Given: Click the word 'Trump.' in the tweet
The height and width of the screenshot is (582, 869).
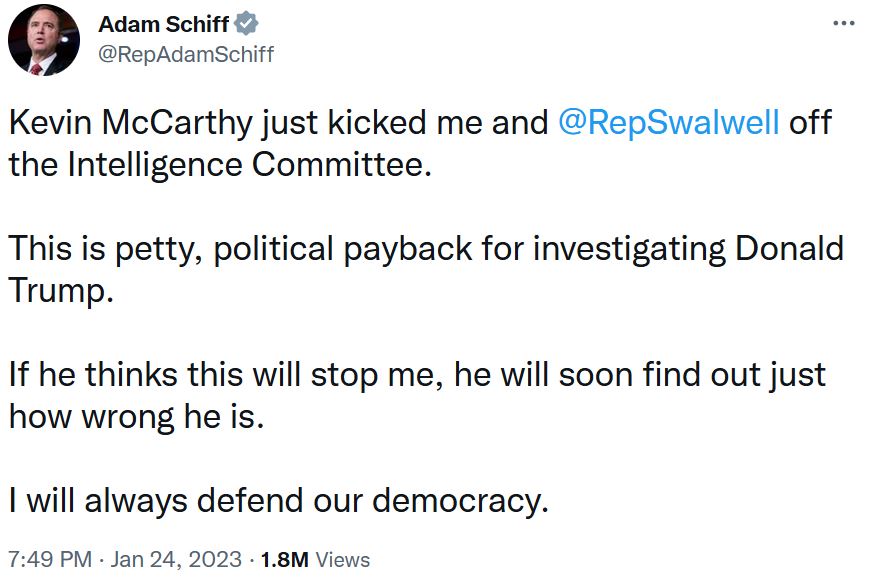Looking at the screenshot, I should click(61, 291).
